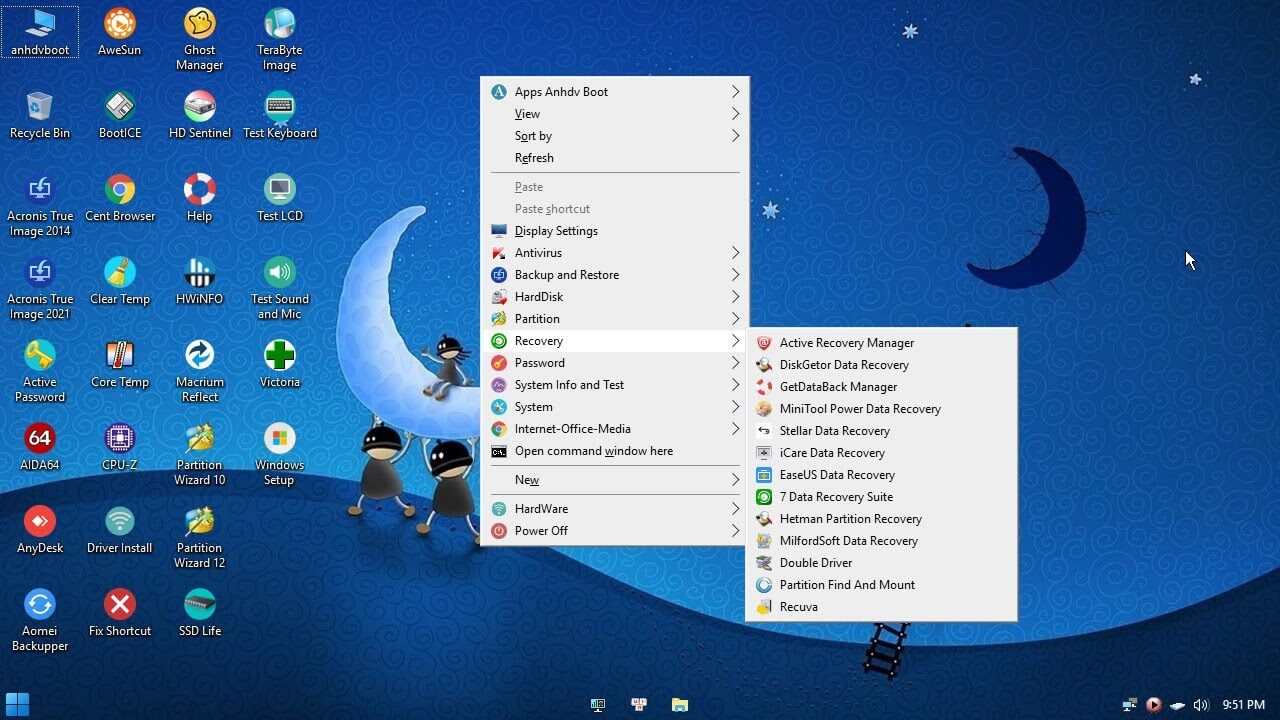Expand the Apps Anhdv Boot submenu
Image resolution: width=1280 pixels, height=720 pixels.
(615, 92)
